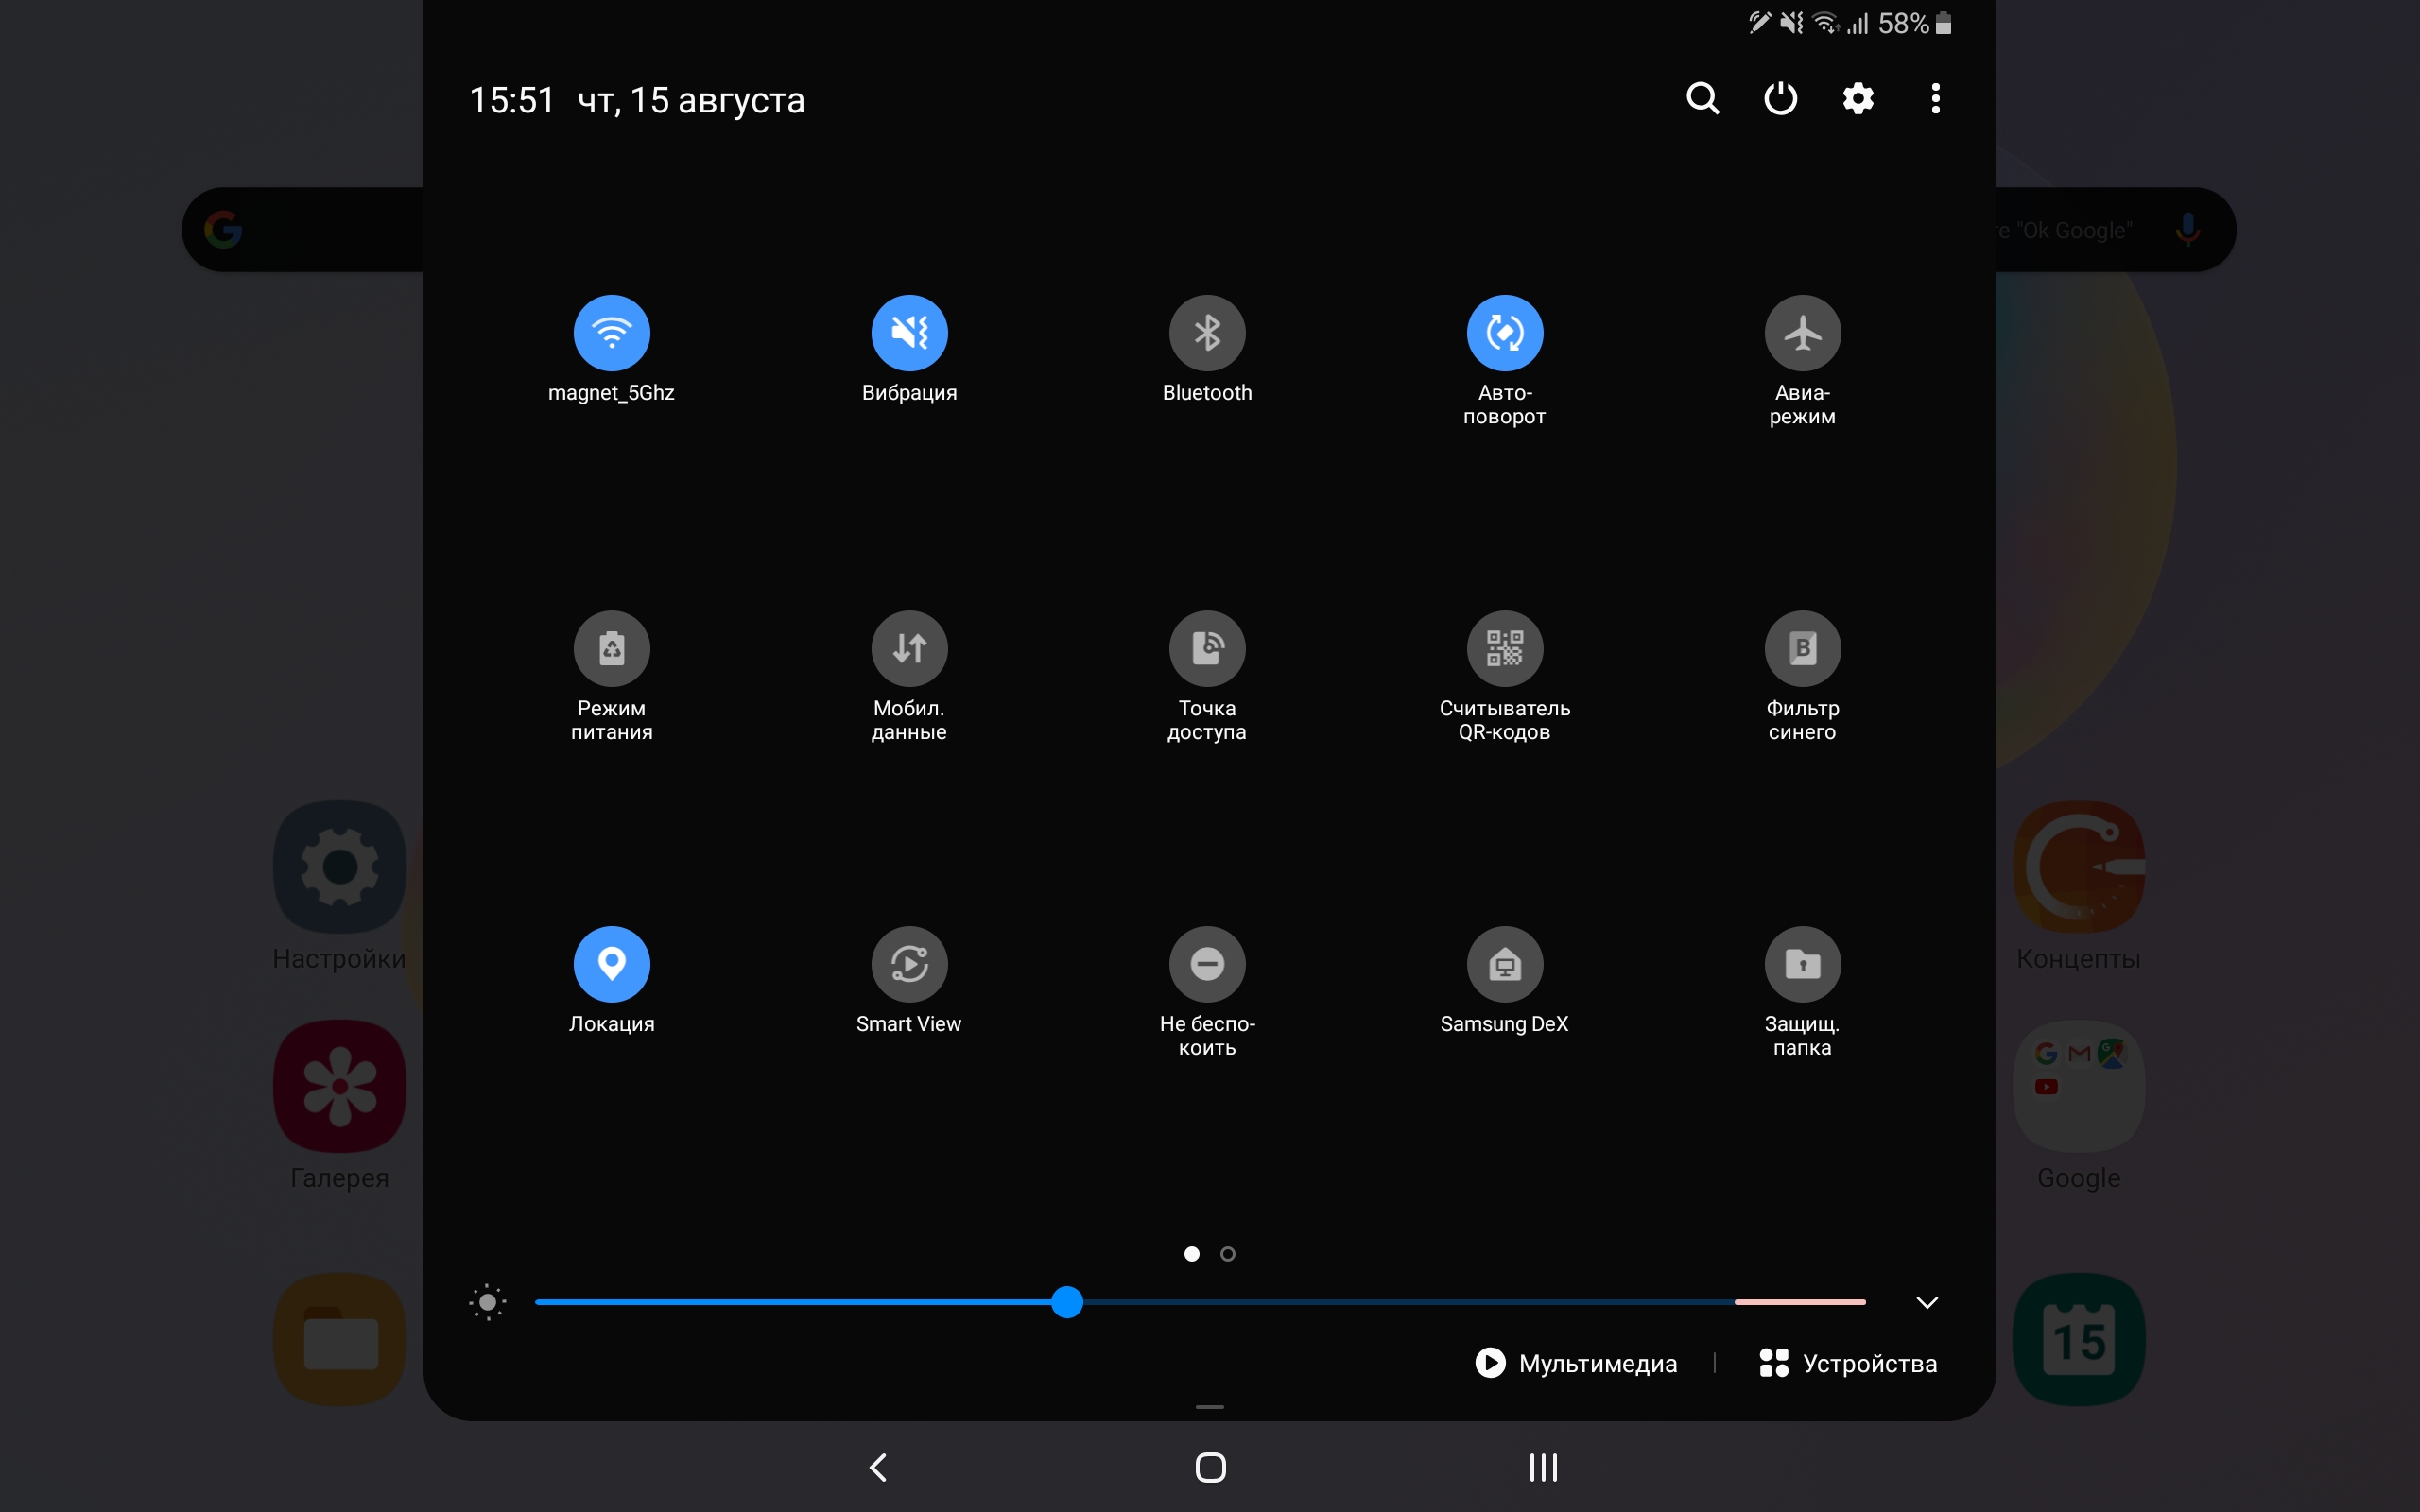2420x1512 pixels.
Task: Open the three-dot more options menu
Action: (x=1935, y=99)
